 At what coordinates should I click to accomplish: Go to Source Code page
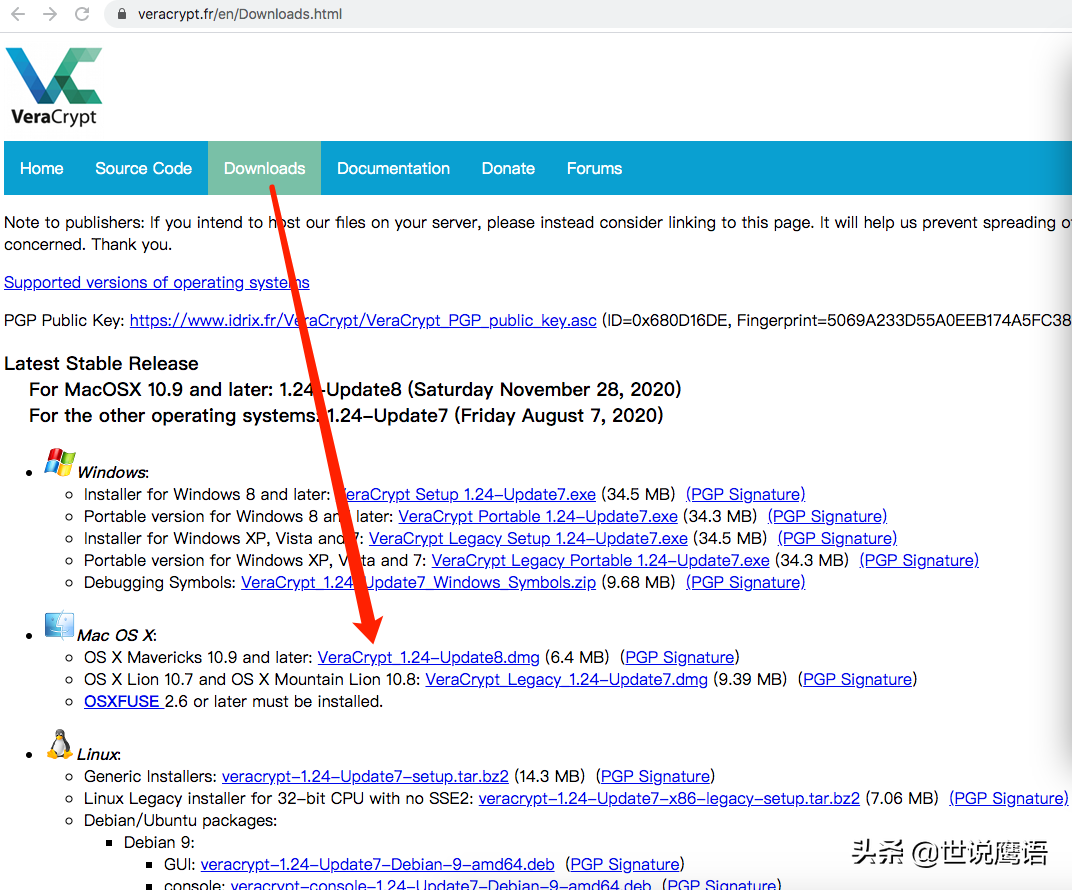pyautogui.click(x=143, y=168)
